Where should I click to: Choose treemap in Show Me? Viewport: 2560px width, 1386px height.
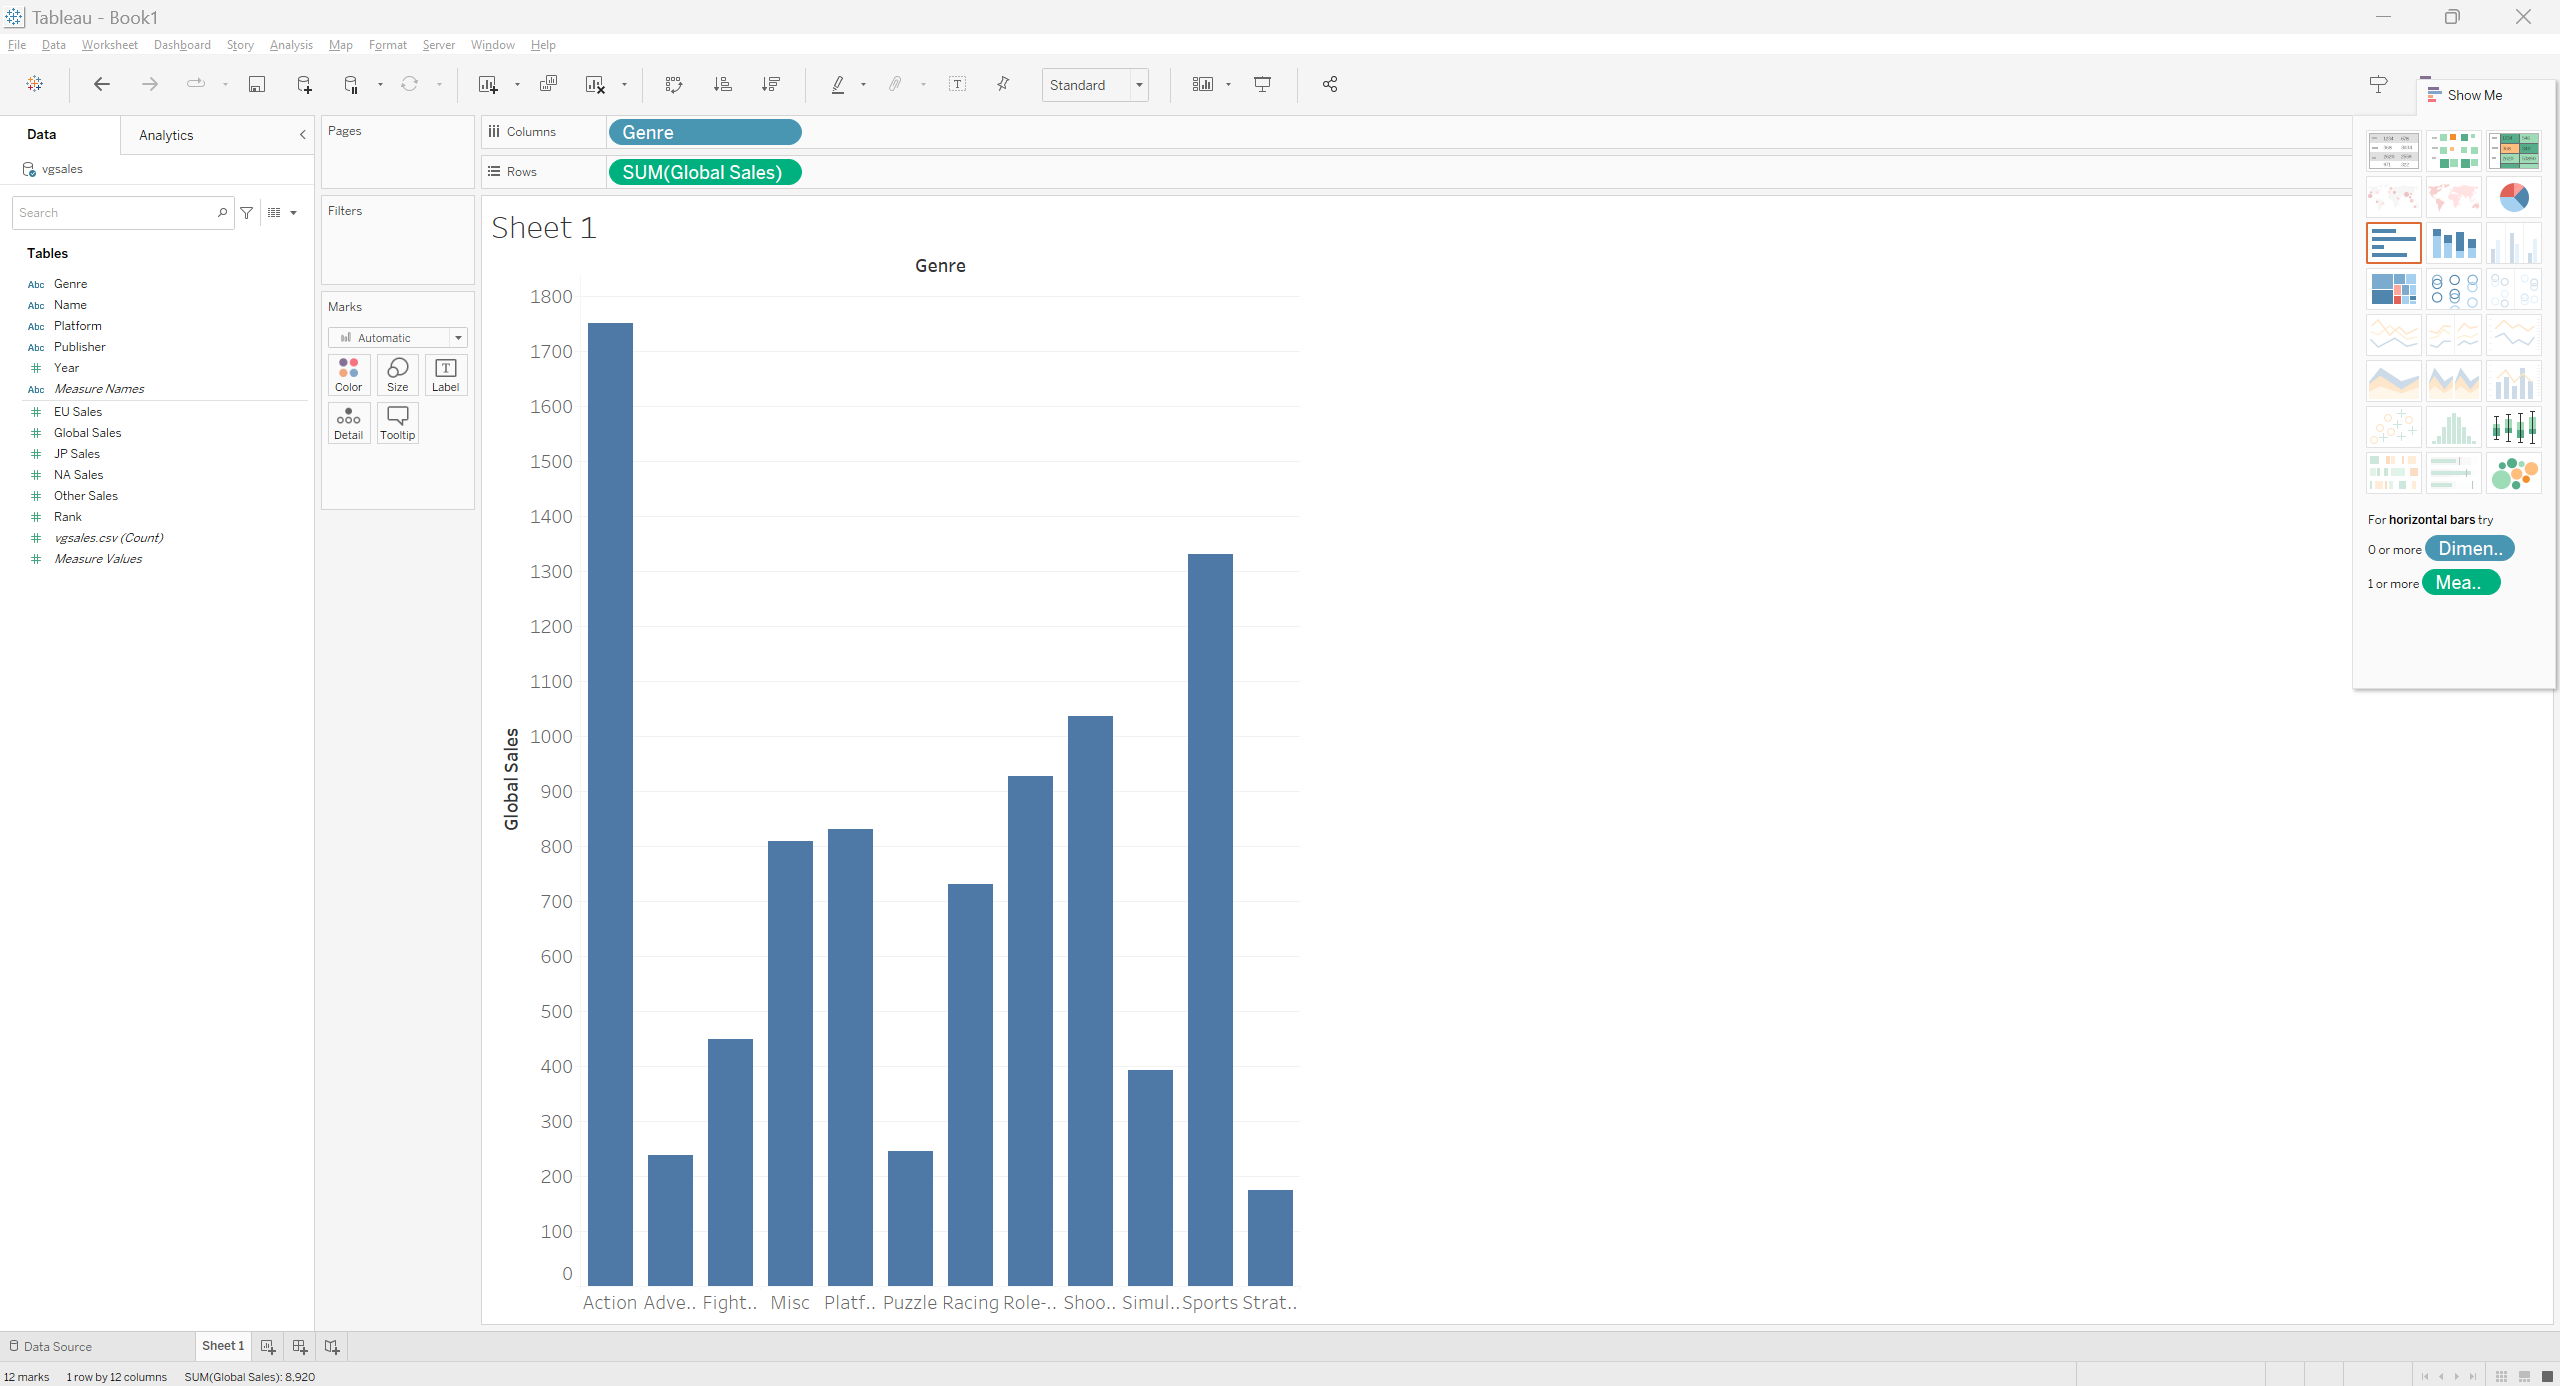point(2394,289)
